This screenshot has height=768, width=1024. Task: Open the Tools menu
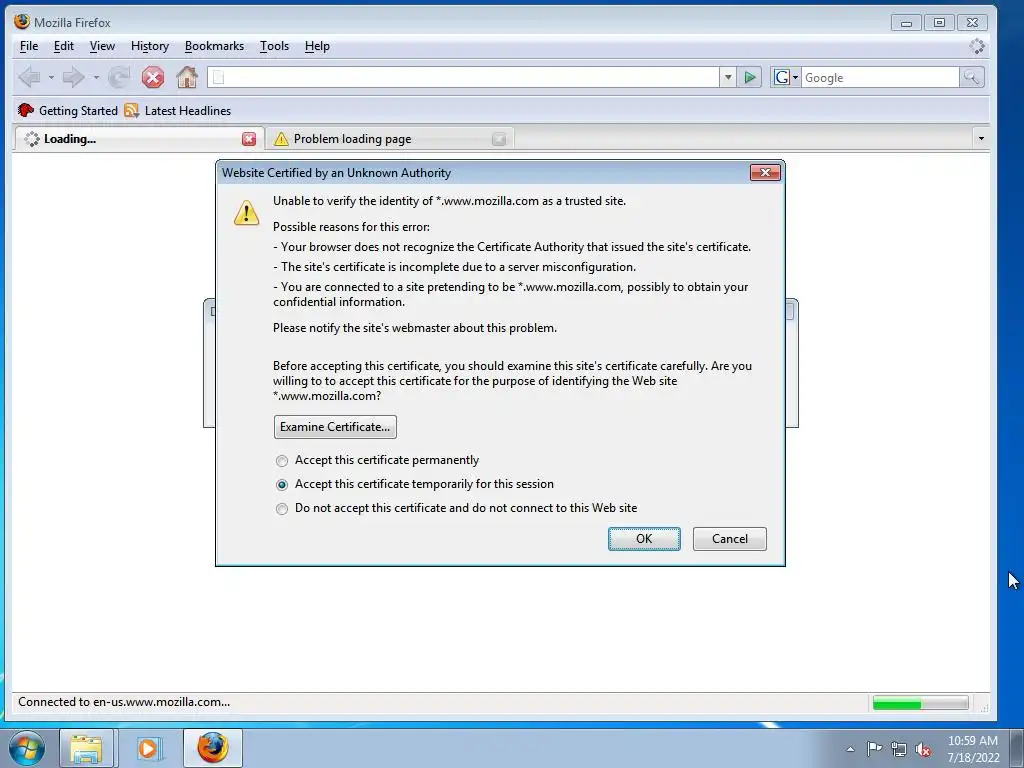pos(274,46)
